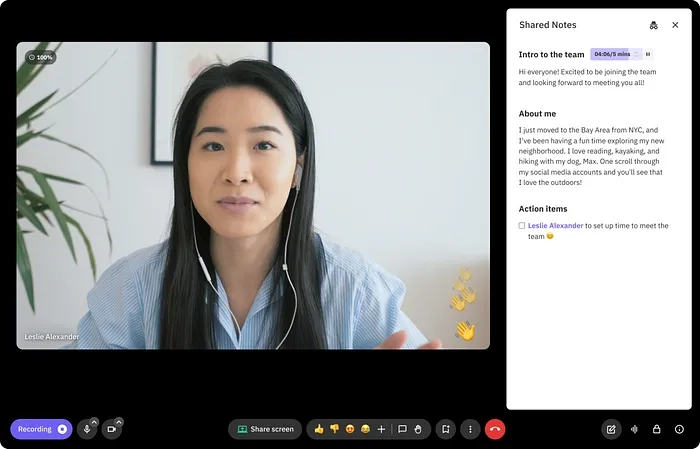Toggle the shared notes panel icon
Screen dimensions: 700x449
click(610, 429)
